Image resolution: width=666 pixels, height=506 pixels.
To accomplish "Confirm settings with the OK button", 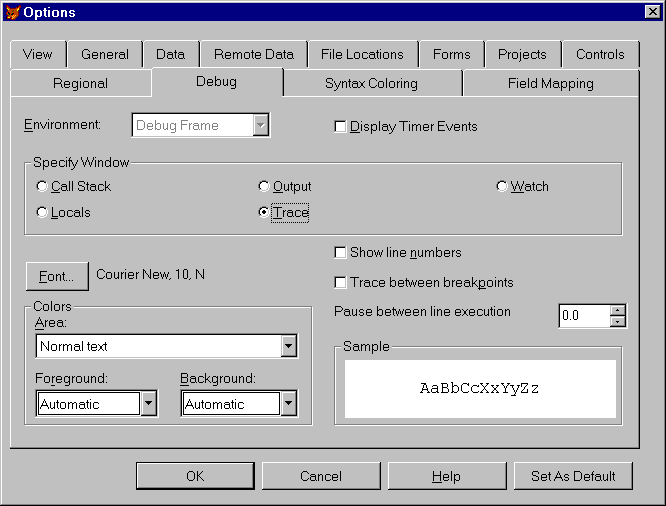I will [195, 476].
